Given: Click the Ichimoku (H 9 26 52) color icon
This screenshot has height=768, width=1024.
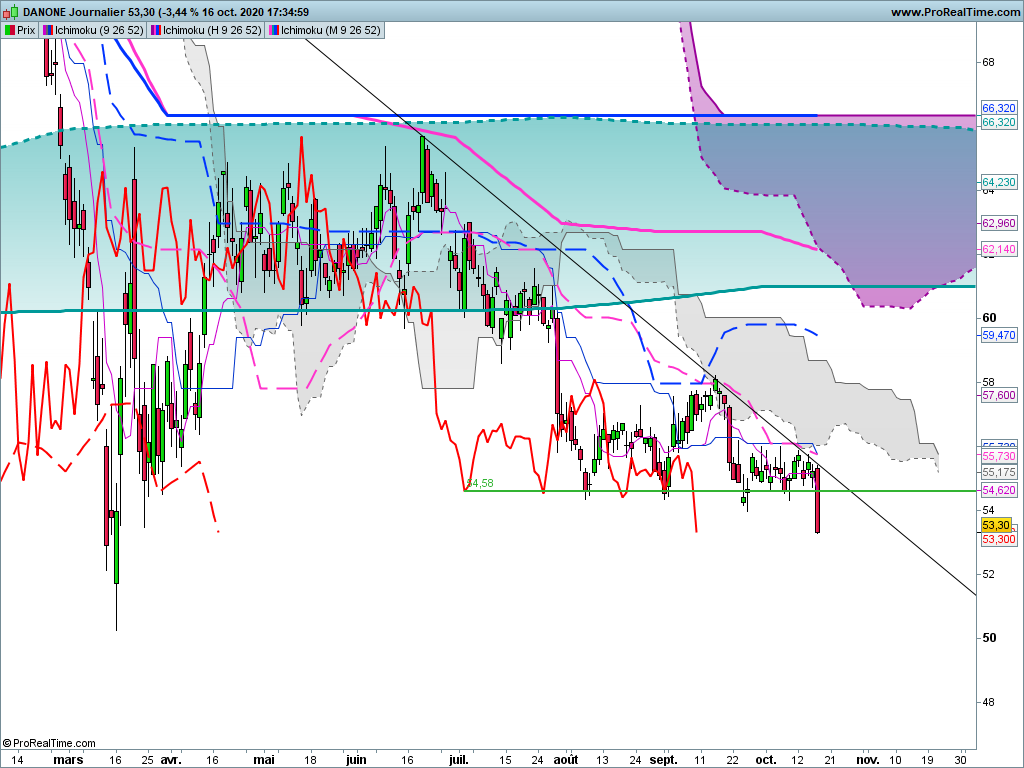Looking at the screenshot, I should [155, 30].
